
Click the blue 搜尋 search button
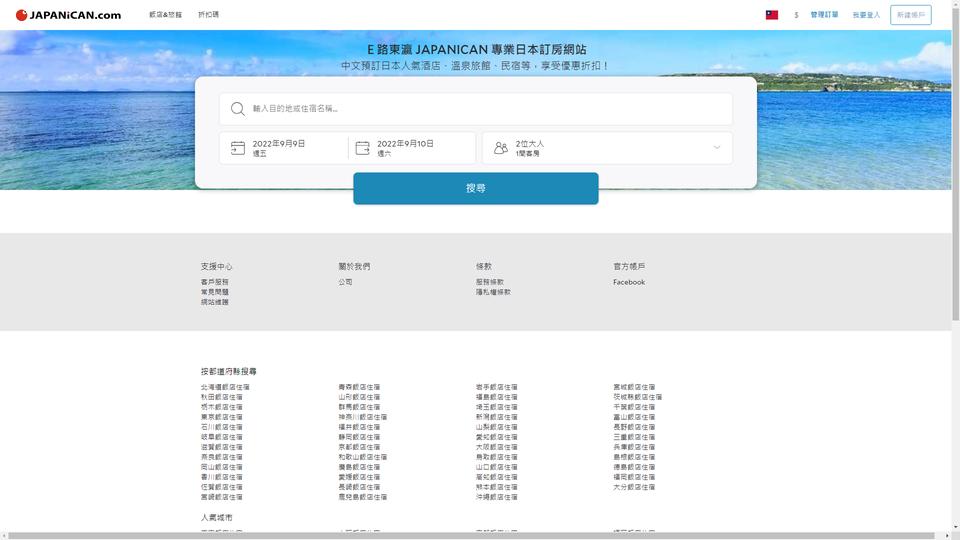pyautogui.click(x=476, y=188)
